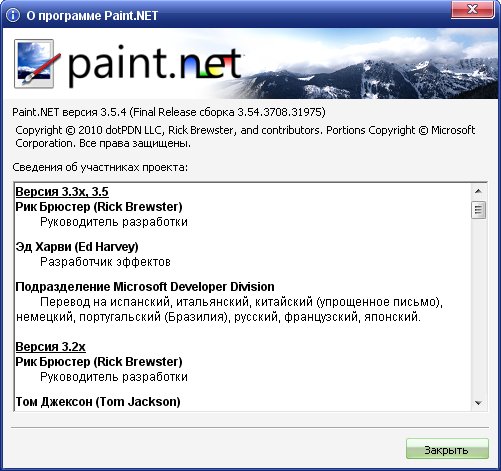The width and height of the screenshot is (501, 471).
Task: Click the credits scrollbar down arrow
Action: (x=478, y=403)
